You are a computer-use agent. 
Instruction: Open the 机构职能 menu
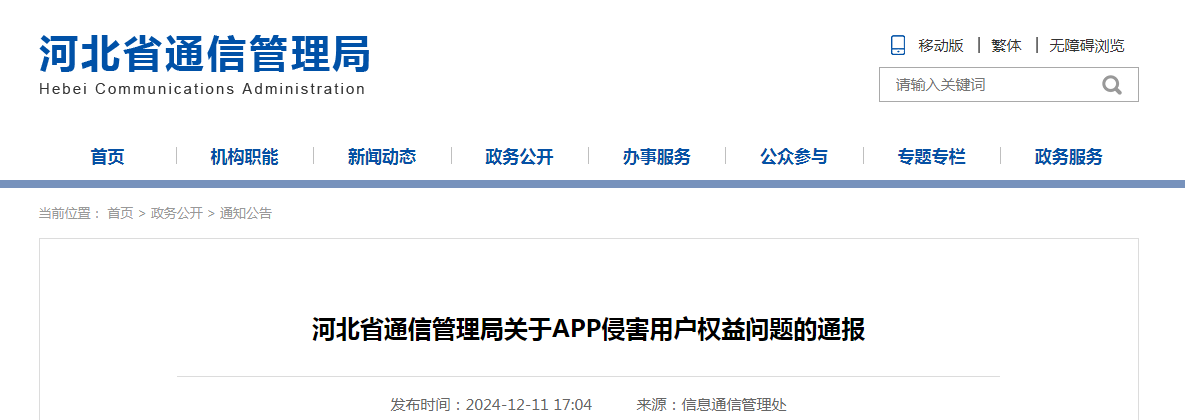pos(244,157)
